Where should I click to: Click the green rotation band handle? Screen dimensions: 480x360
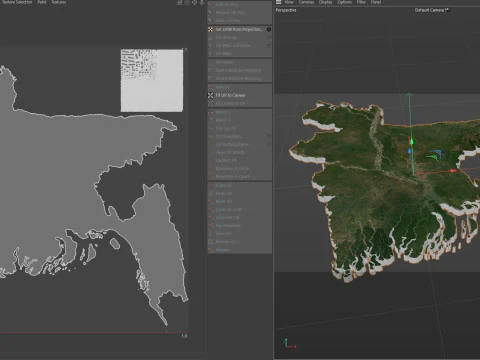(x=433, y=156)
